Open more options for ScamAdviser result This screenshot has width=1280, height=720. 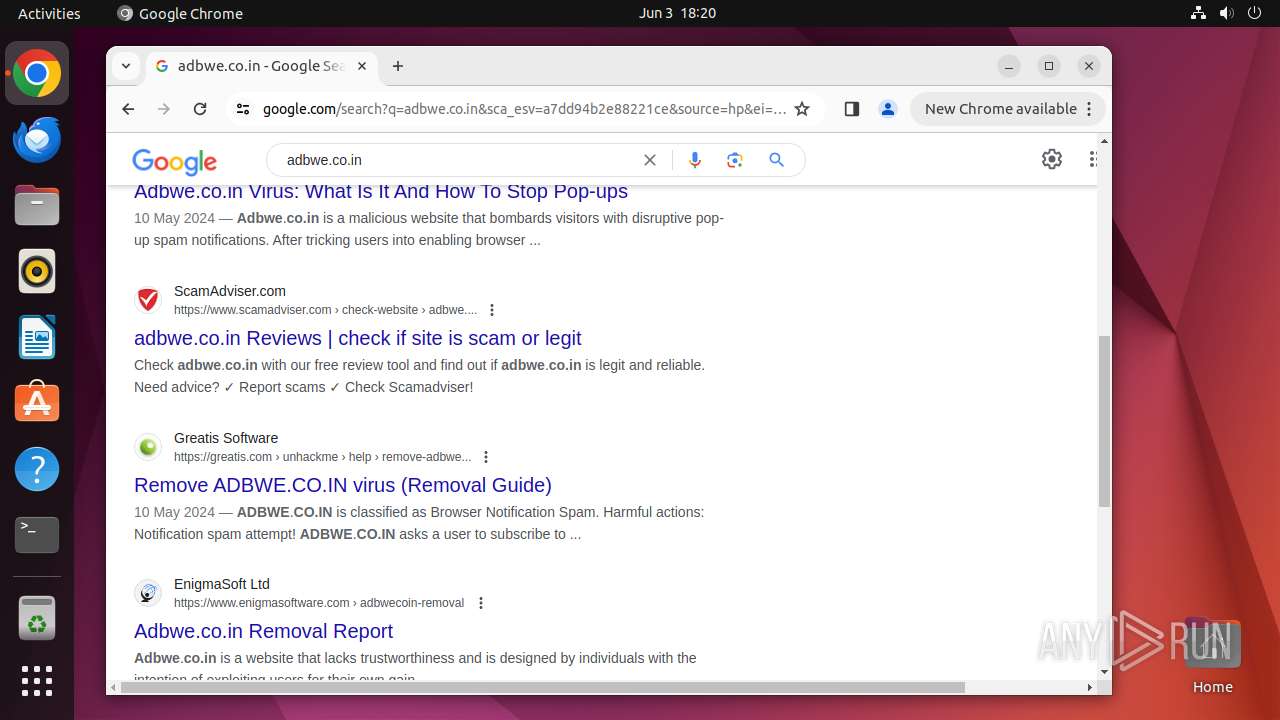pos(491,310)
